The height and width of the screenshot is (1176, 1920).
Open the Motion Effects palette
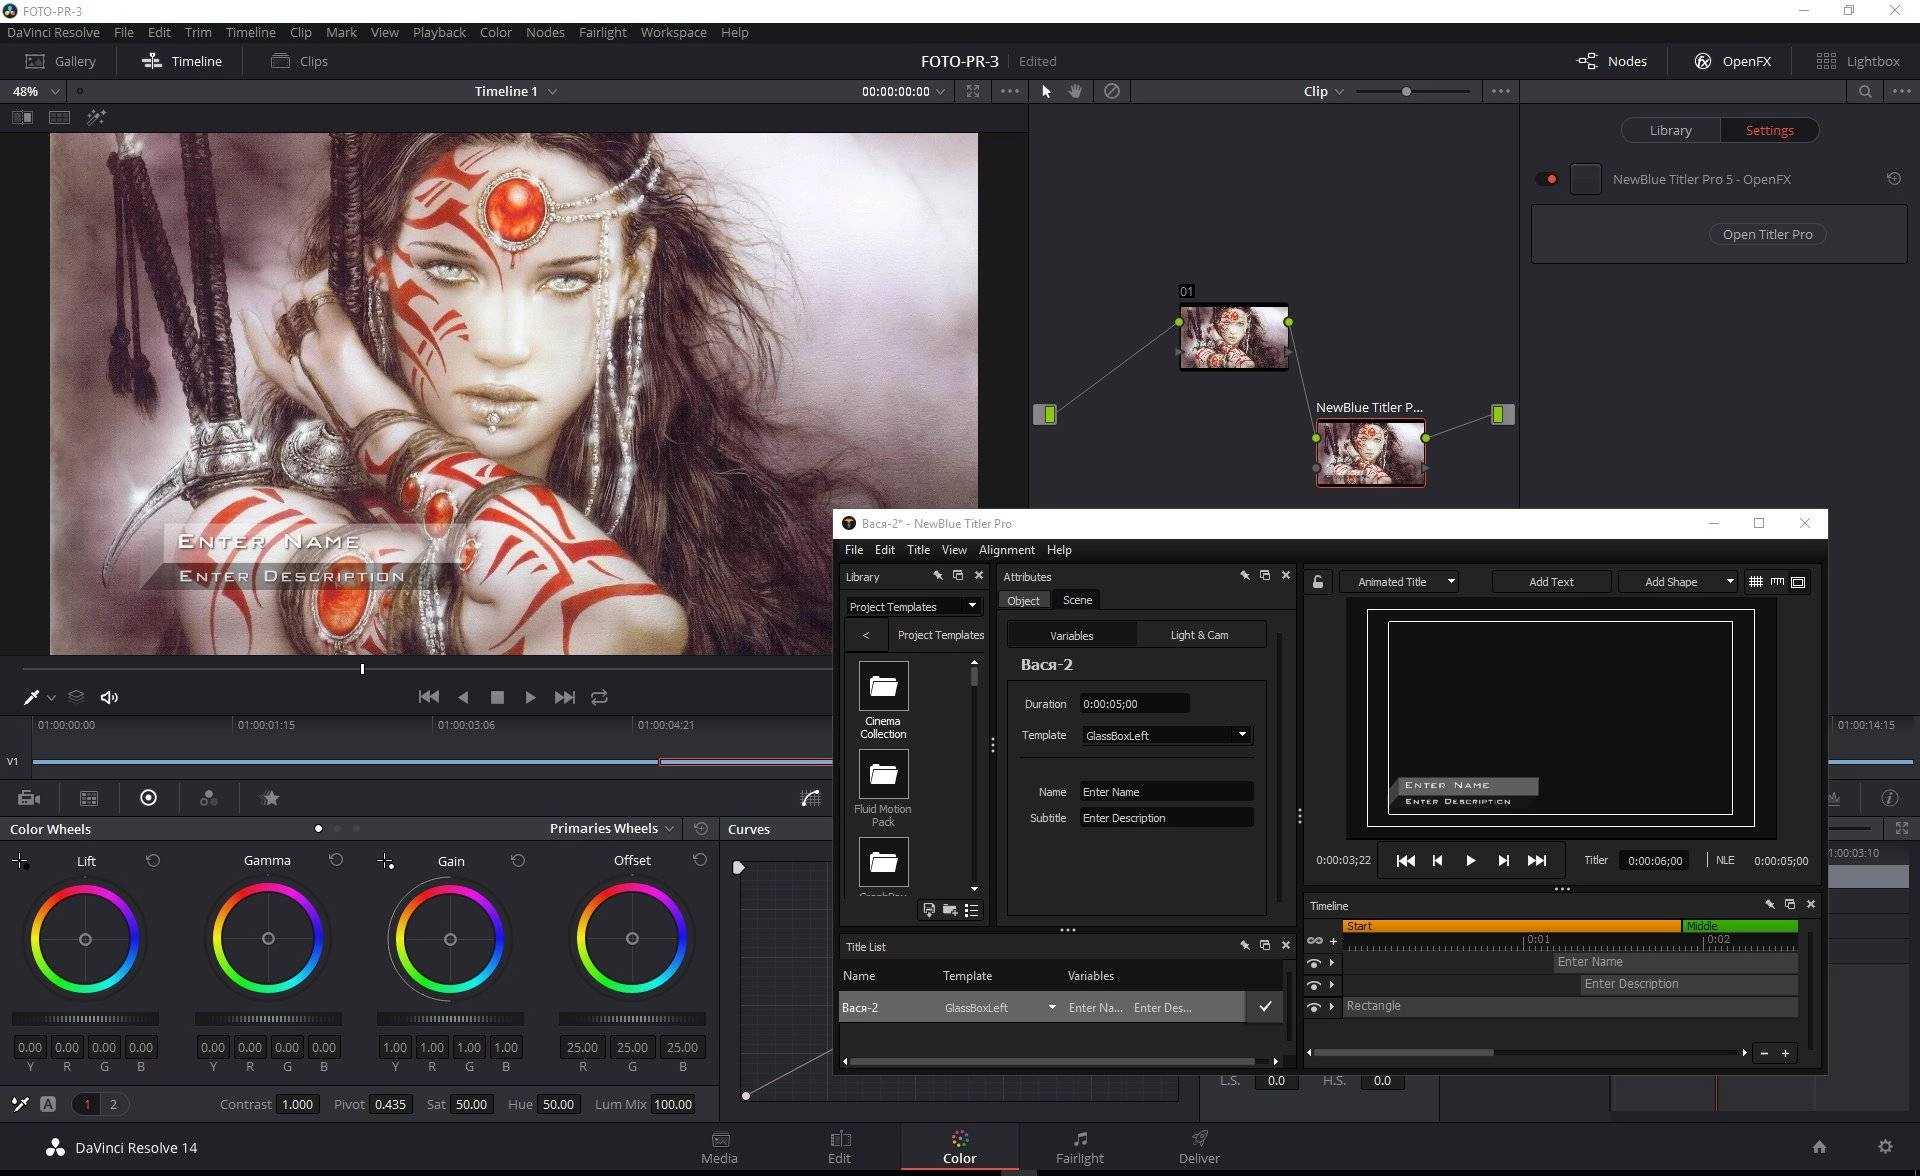pyautogui.click(x=270, y=798)
